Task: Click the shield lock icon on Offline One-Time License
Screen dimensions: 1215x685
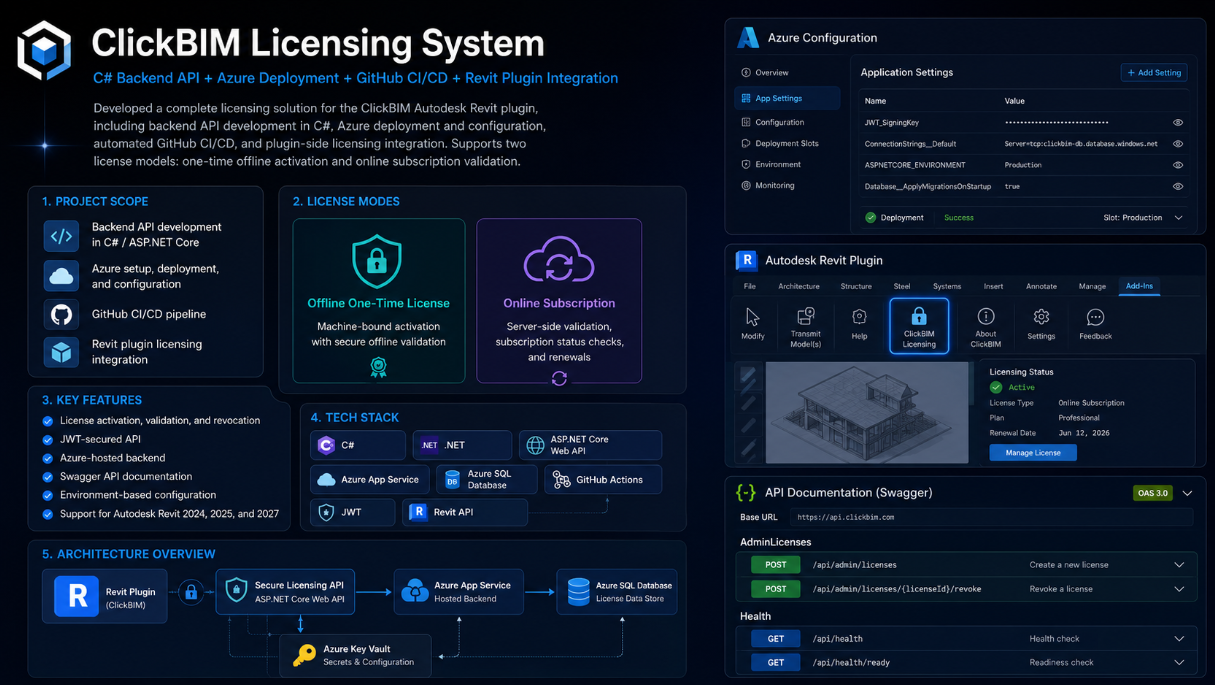Action: point(377,260)
